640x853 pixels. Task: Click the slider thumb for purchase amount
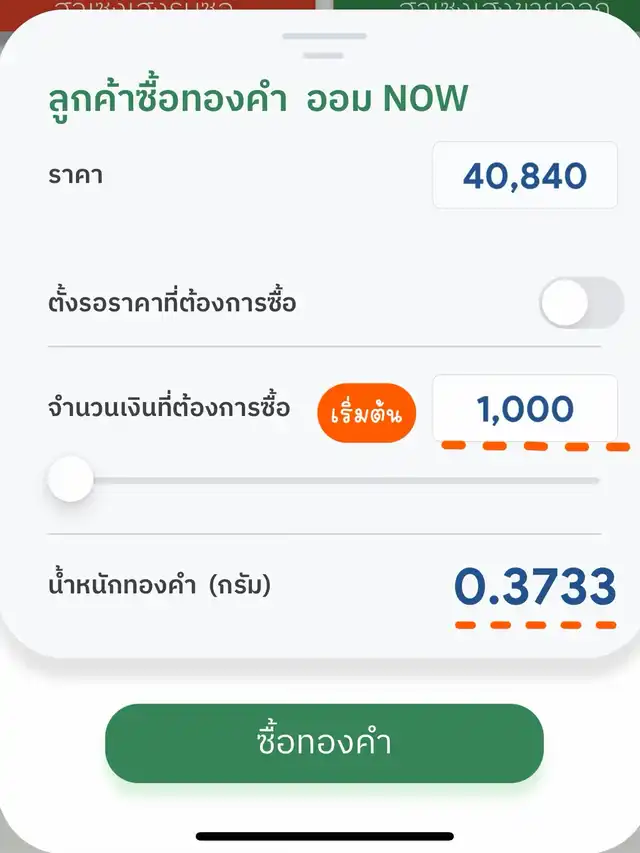pos(71,481)
